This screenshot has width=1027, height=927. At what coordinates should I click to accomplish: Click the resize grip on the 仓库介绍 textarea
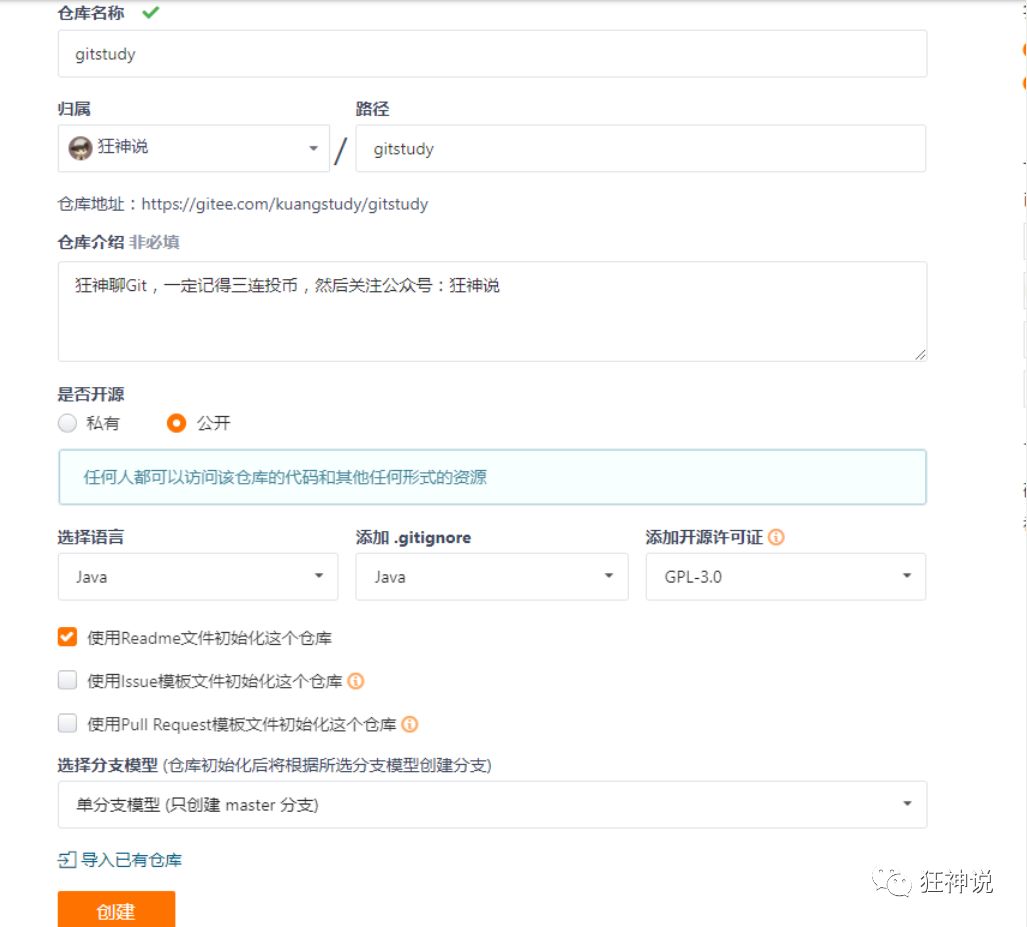click(x=918, y=354)
